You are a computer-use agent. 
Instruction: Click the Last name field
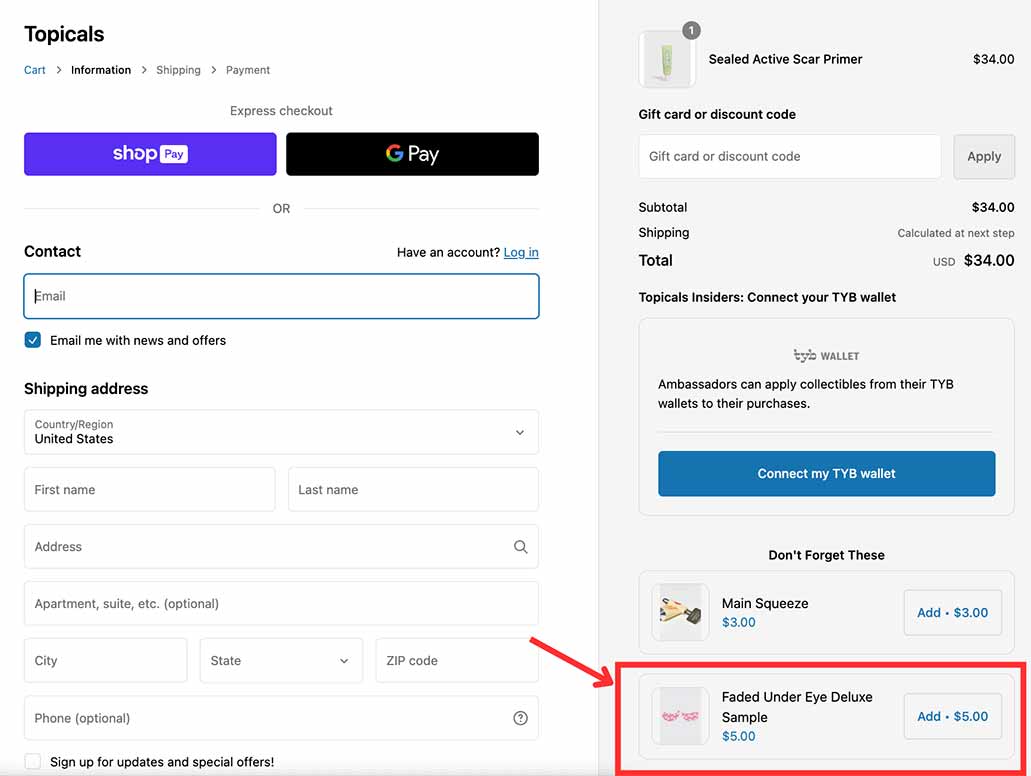click(413, 489)
